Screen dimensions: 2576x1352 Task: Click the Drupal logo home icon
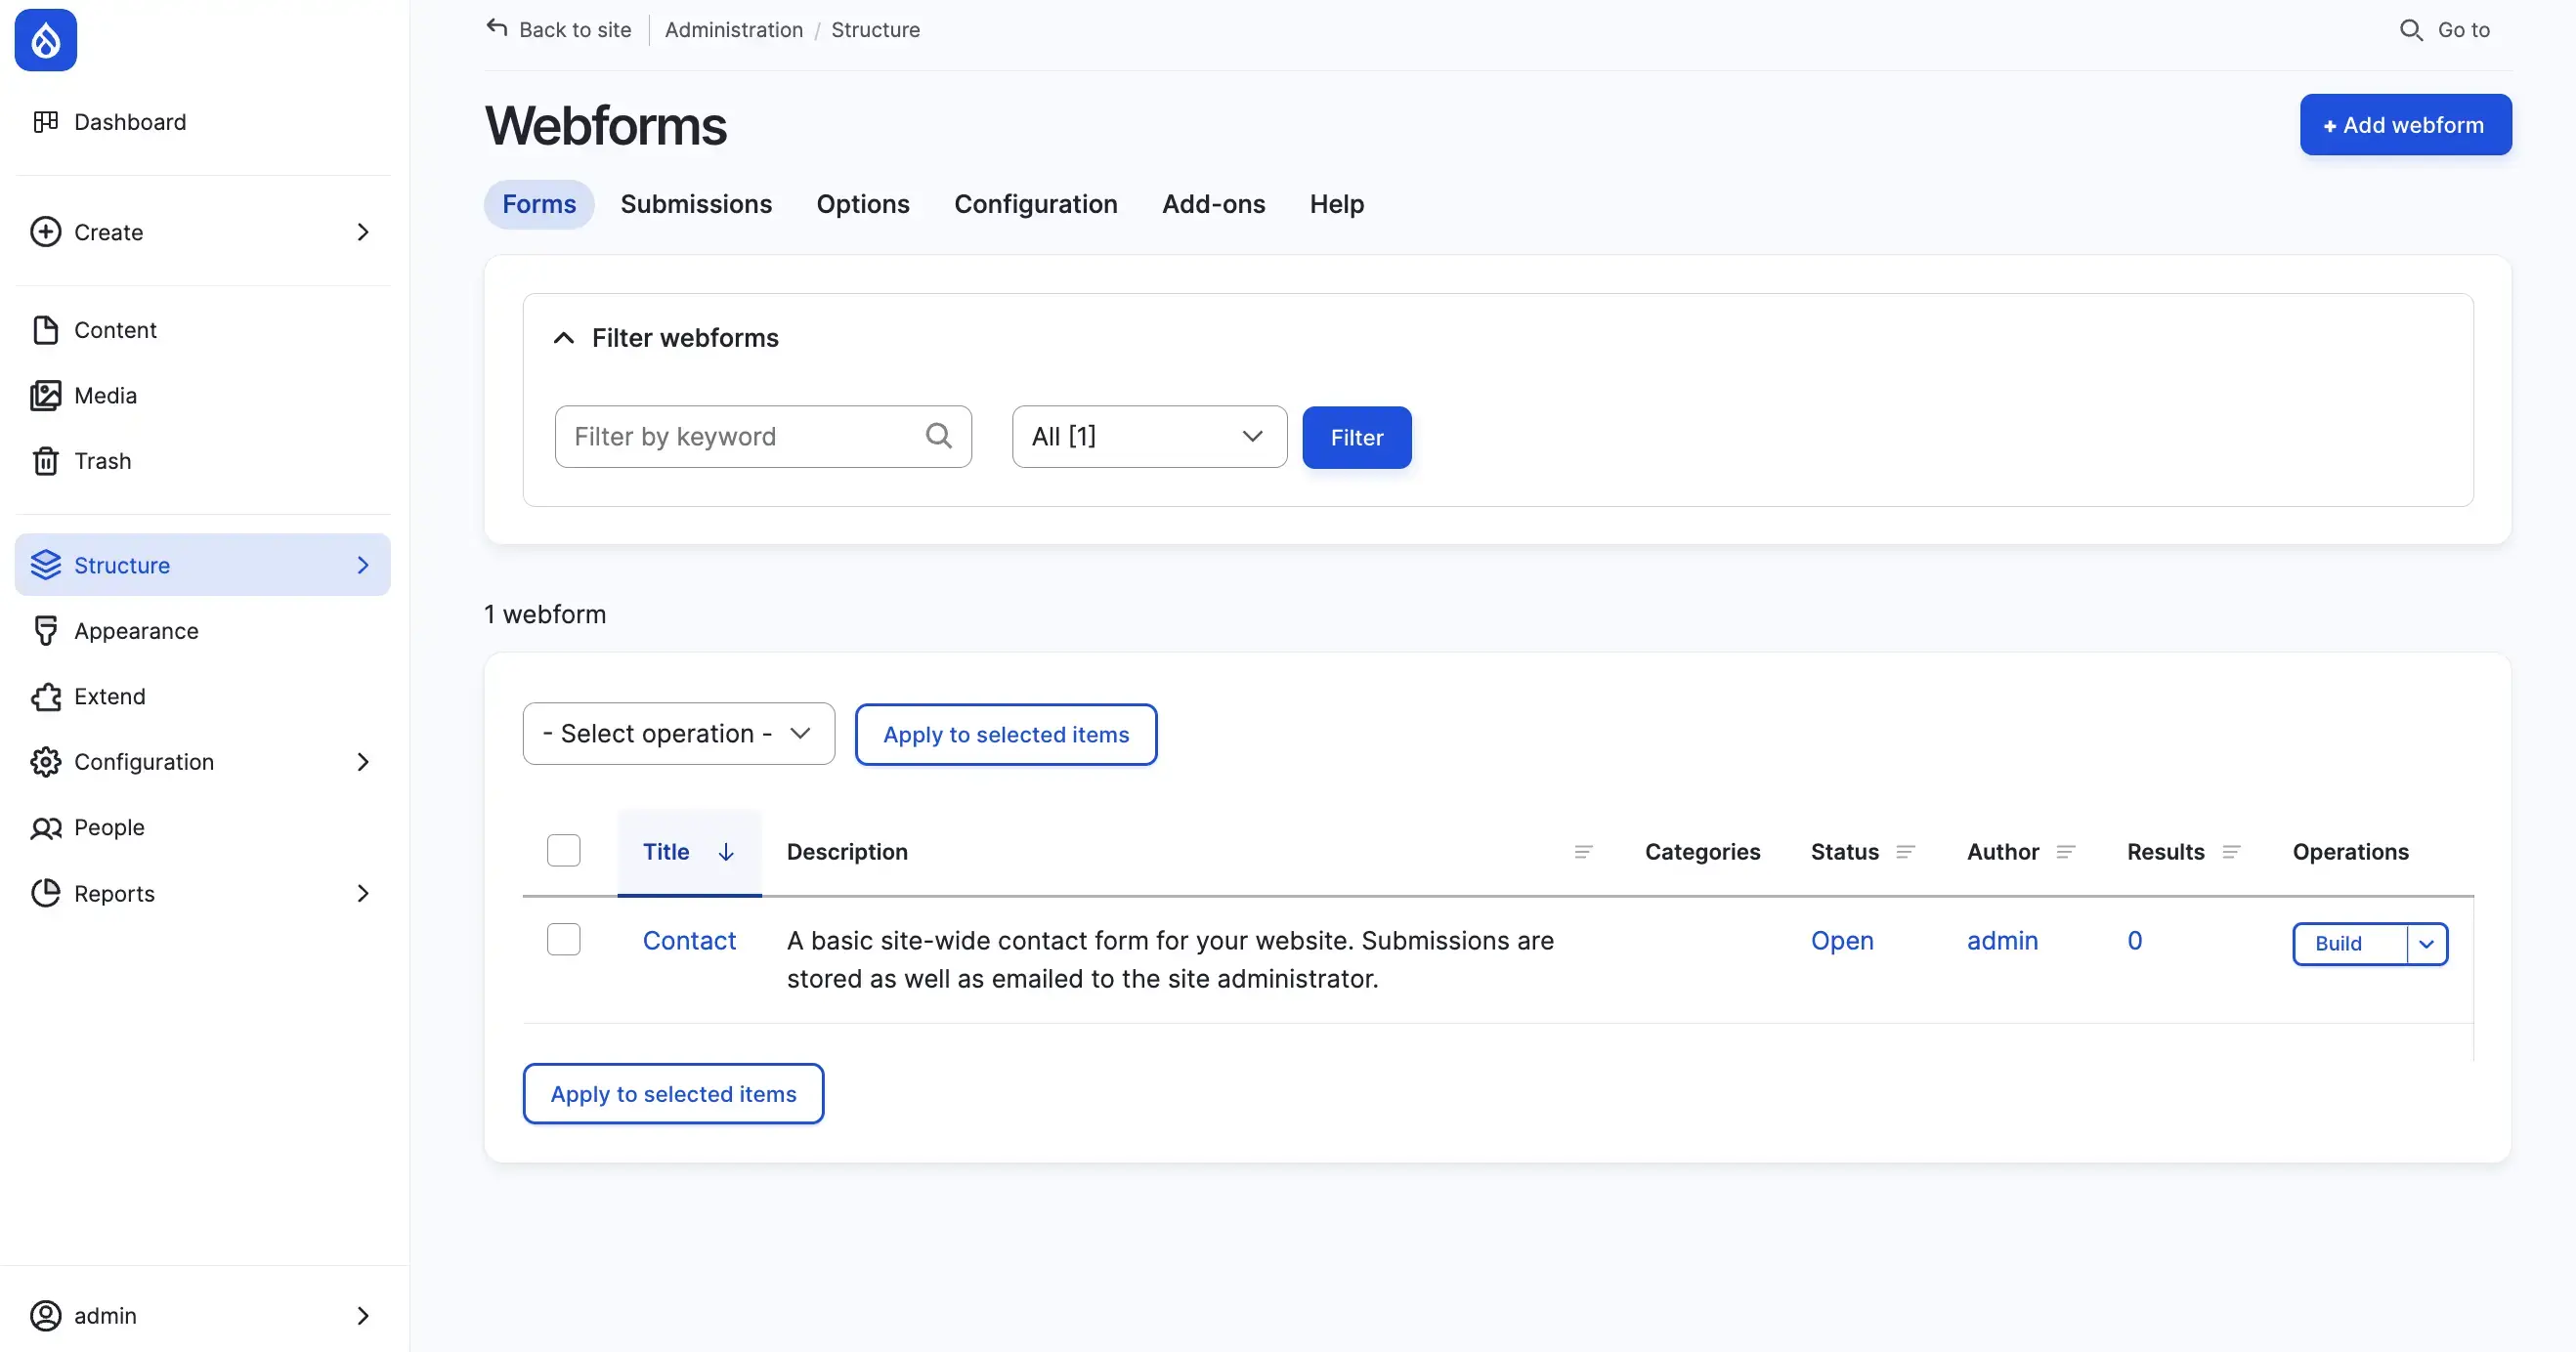(45, 40)
